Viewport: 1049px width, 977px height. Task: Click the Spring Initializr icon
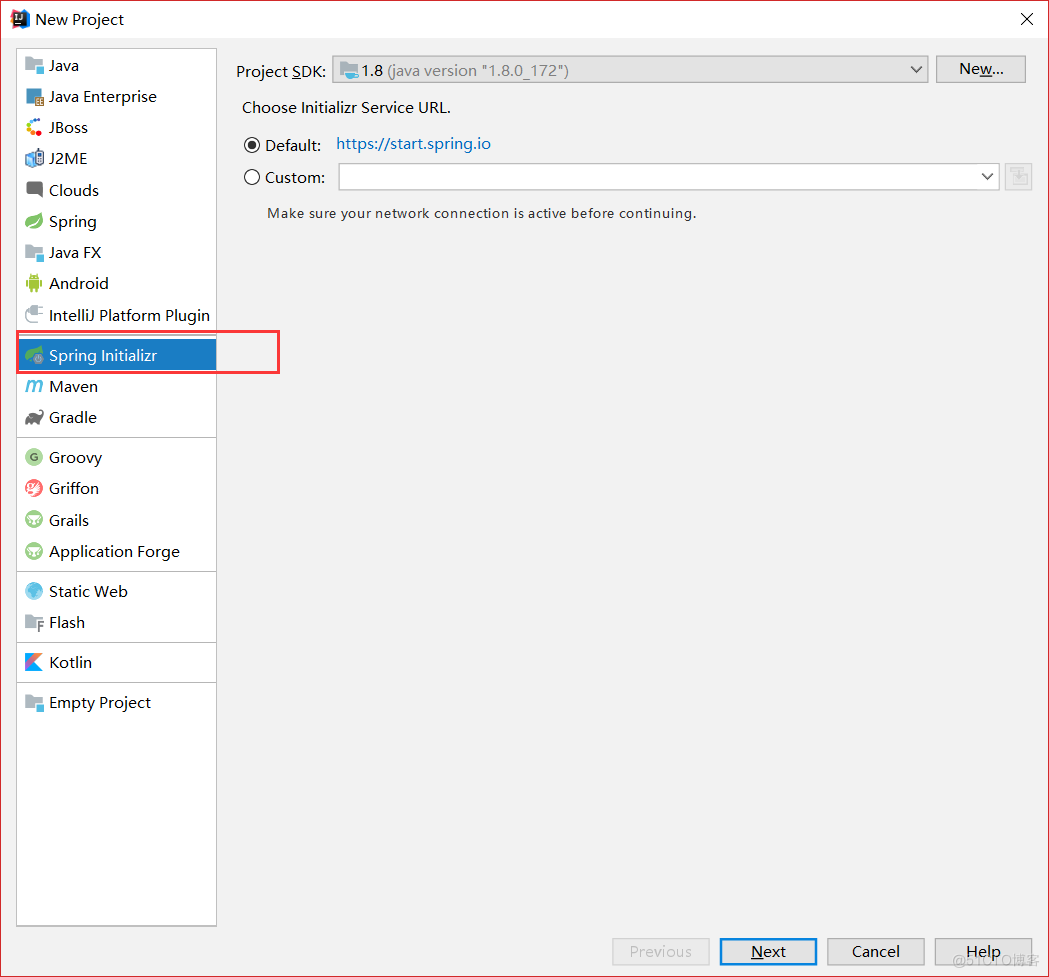pyautogui.click(x=34, y=355)
